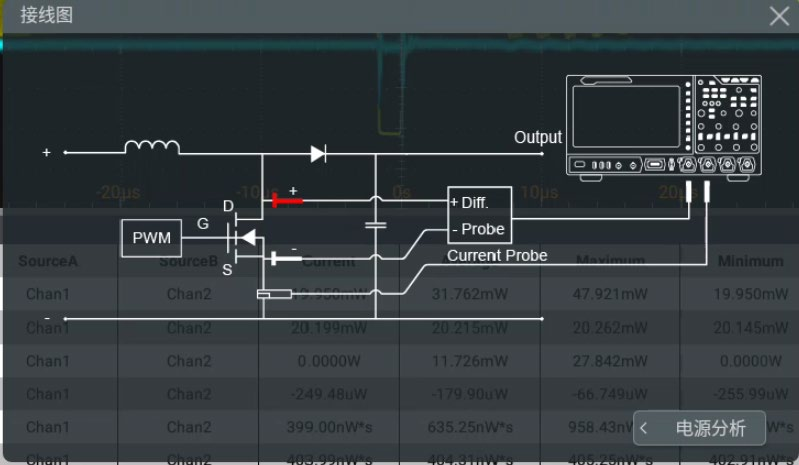The image size is (799, 465).
Task: Click the current probe clamp symbol
Action: tap(274, 294)
